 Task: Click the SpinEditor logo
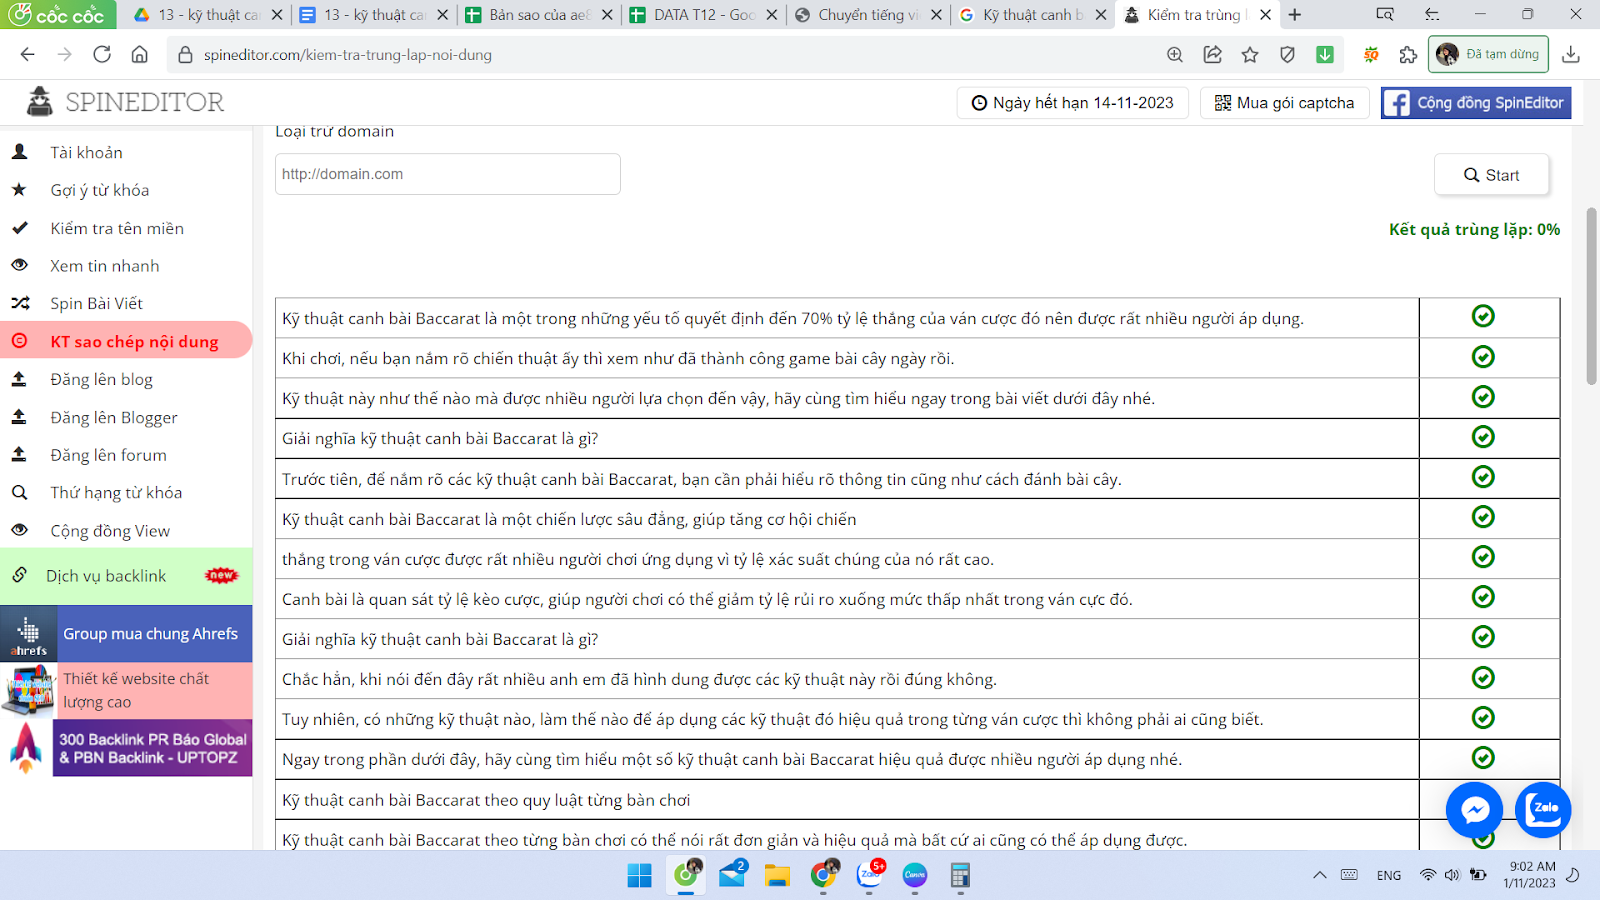click(x=125, y=102)
